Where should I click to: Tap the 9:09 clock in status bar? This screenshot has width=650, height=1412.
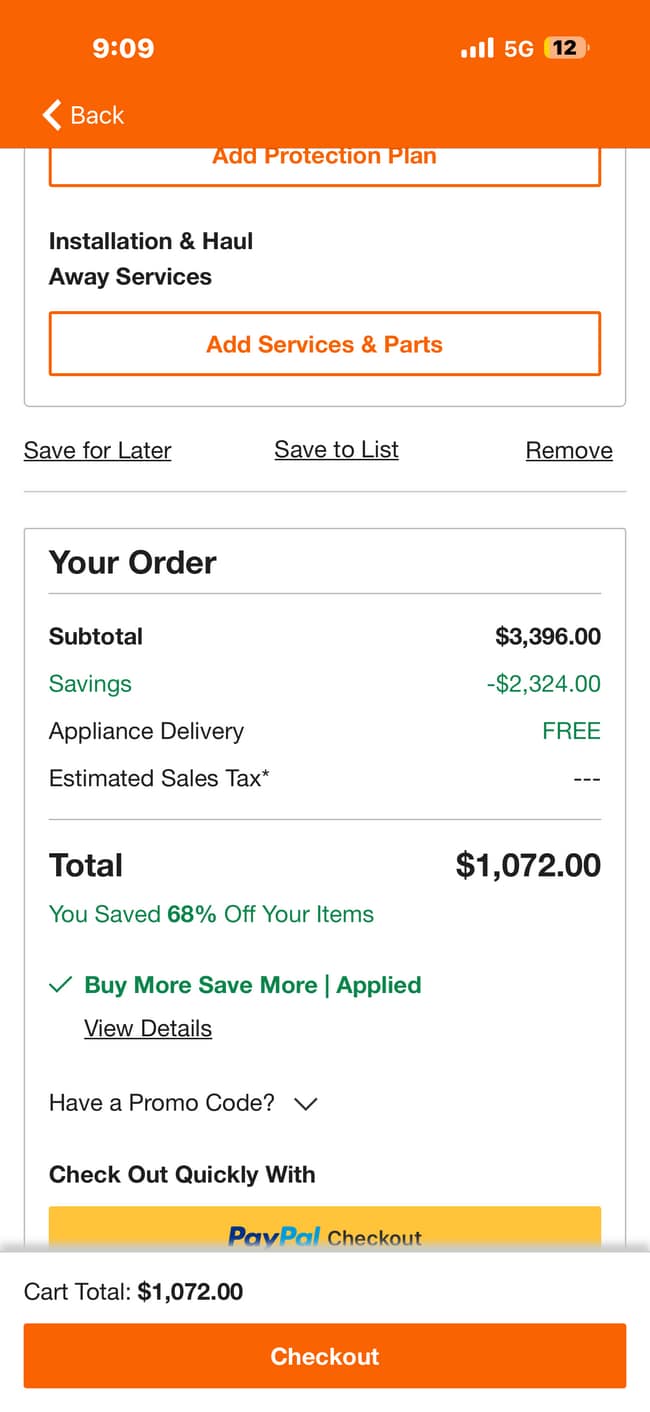click(123, 48)
